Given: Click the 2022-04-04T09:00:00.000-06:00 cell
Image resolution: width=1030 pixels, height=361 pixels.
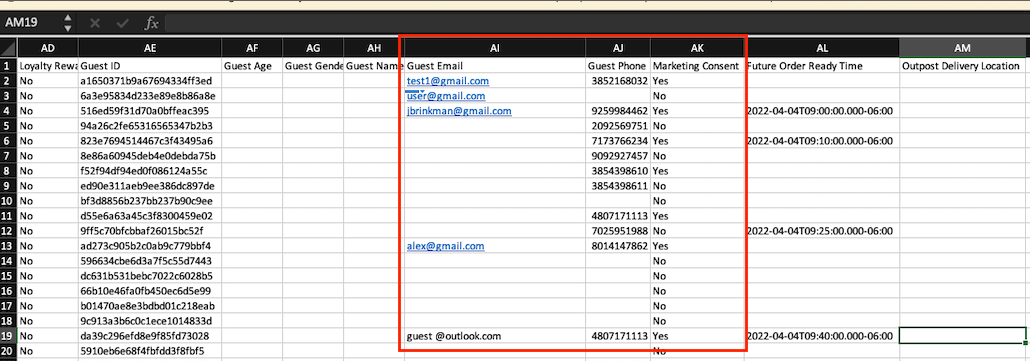Looking at the screenshot, I should 822,111.
